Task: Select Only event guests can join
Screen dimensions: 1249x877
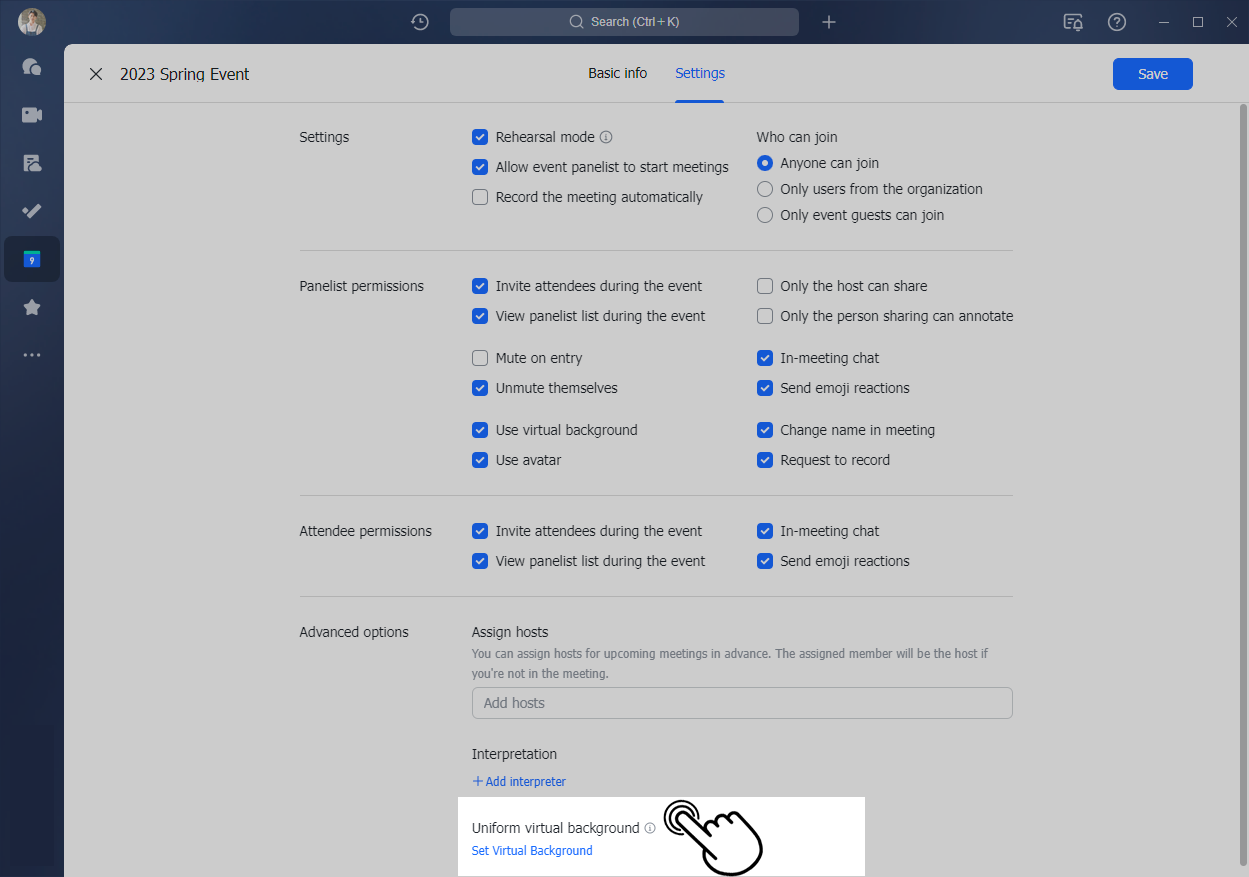Action: tap(765, 214)
